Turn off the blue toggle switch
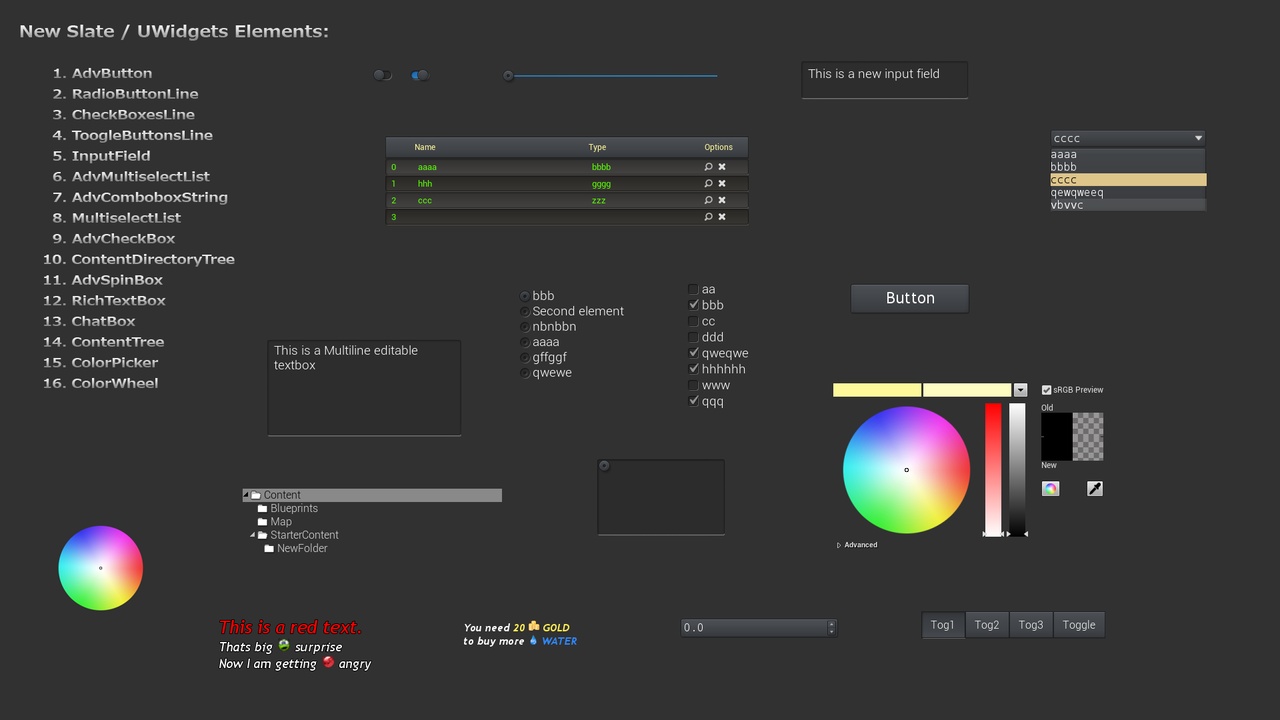 point(420,75)
